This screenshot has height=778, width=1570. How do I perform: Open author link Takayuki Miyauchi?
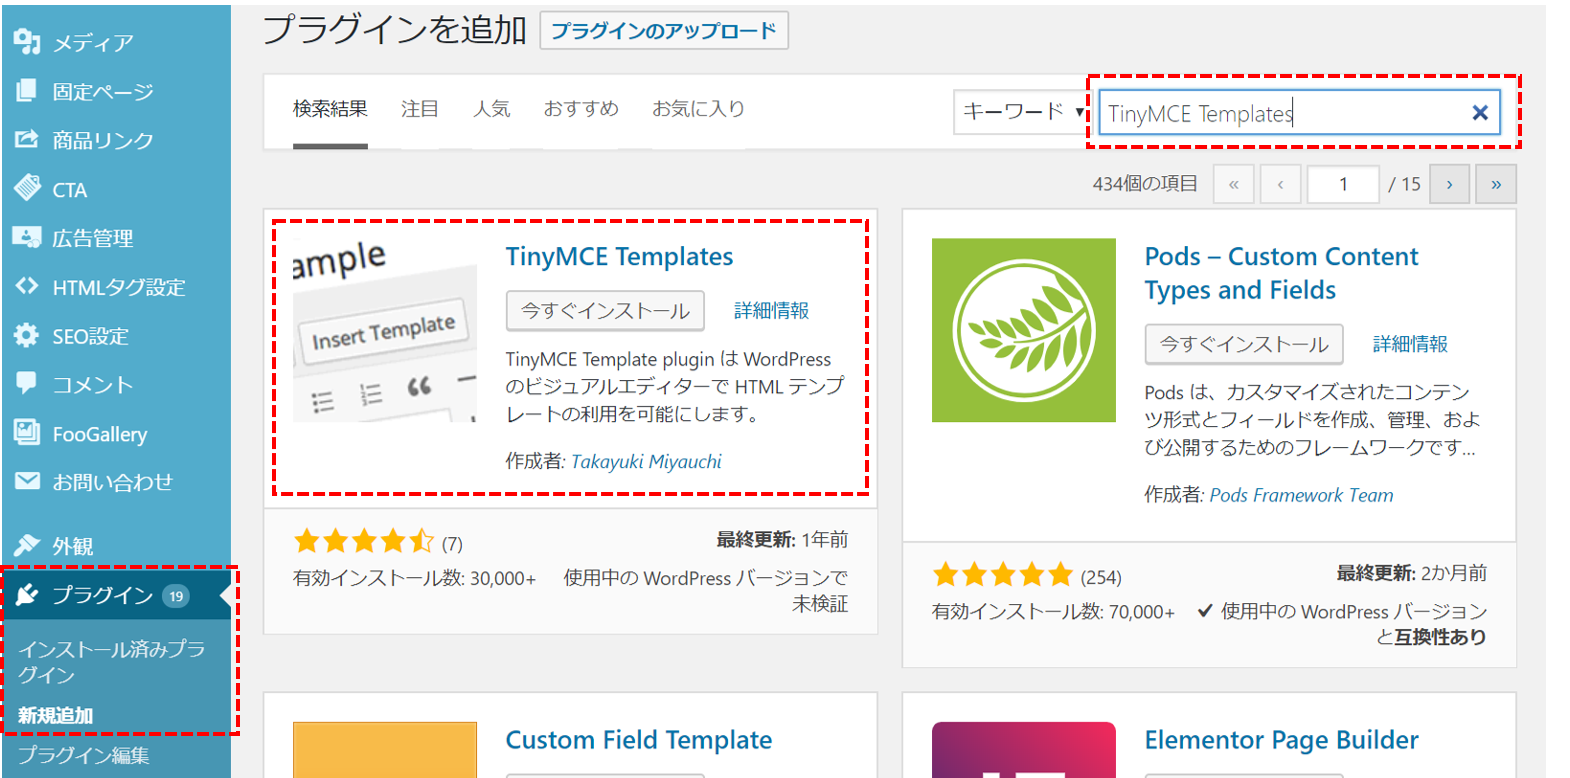coord(646,461)
